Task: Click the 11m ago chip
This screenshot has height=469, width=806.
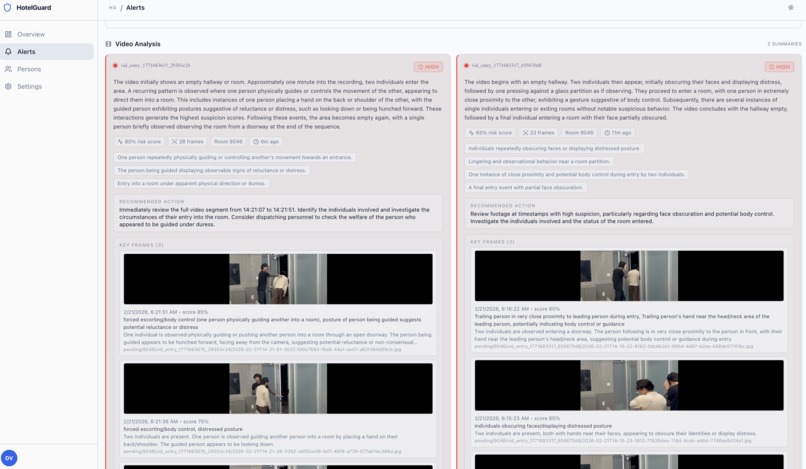Action: tap(618, 133)
